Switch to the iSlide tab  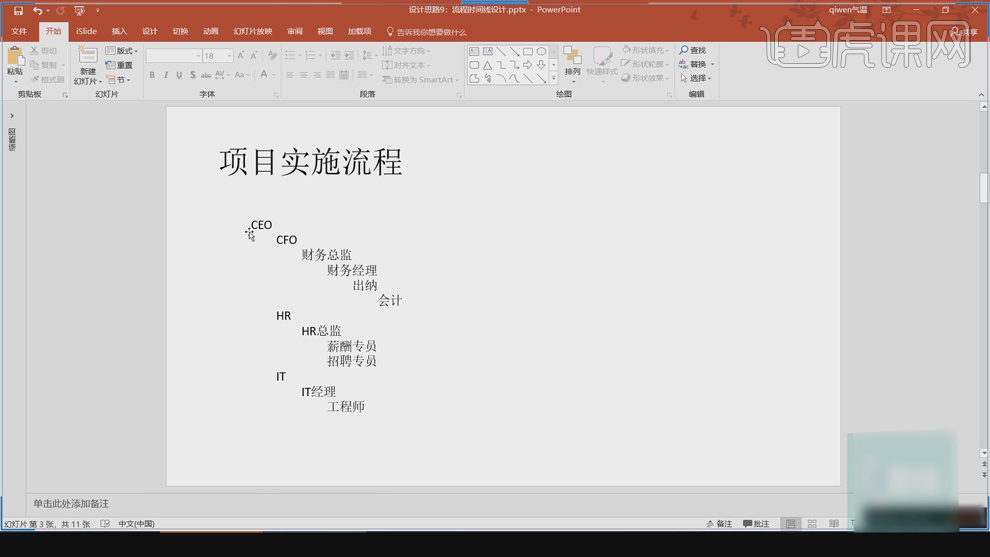(x=86, y=31)
